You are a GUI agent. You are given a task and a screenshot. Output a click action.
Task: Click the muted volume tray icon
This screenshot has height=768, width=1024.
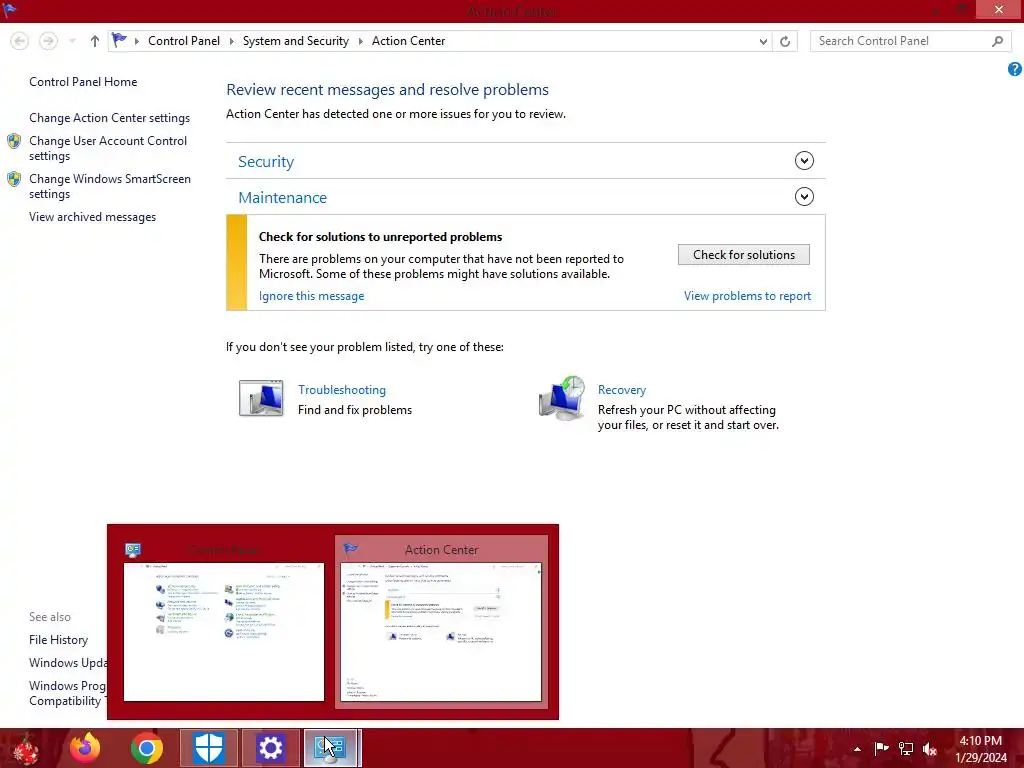[x=930, y=748]
